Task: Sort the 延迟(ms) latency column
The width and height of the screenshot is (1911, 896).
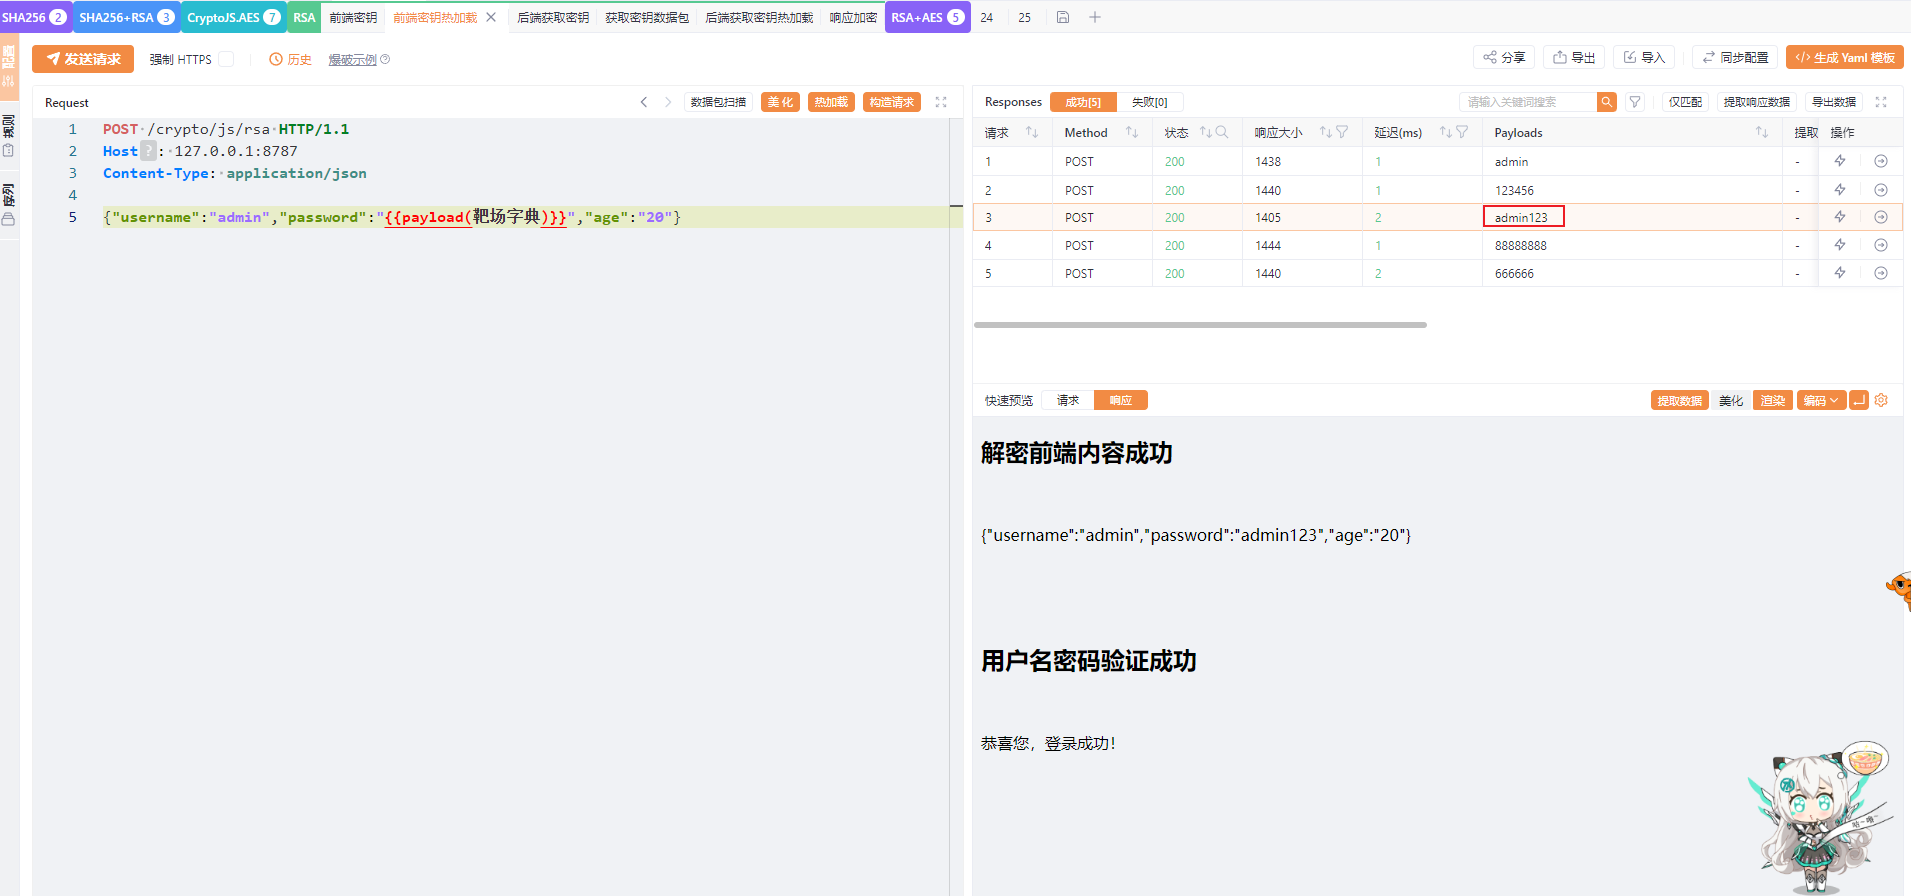Action: pos(1446,132)
